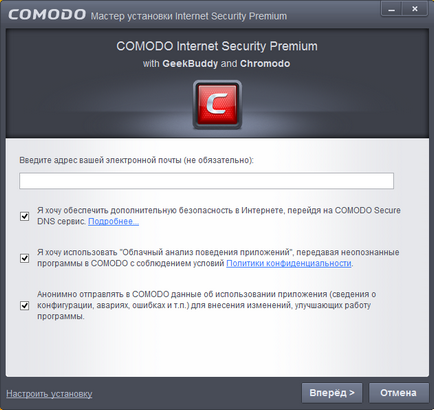Proceed with the Вперёд > button

[332, 393]
